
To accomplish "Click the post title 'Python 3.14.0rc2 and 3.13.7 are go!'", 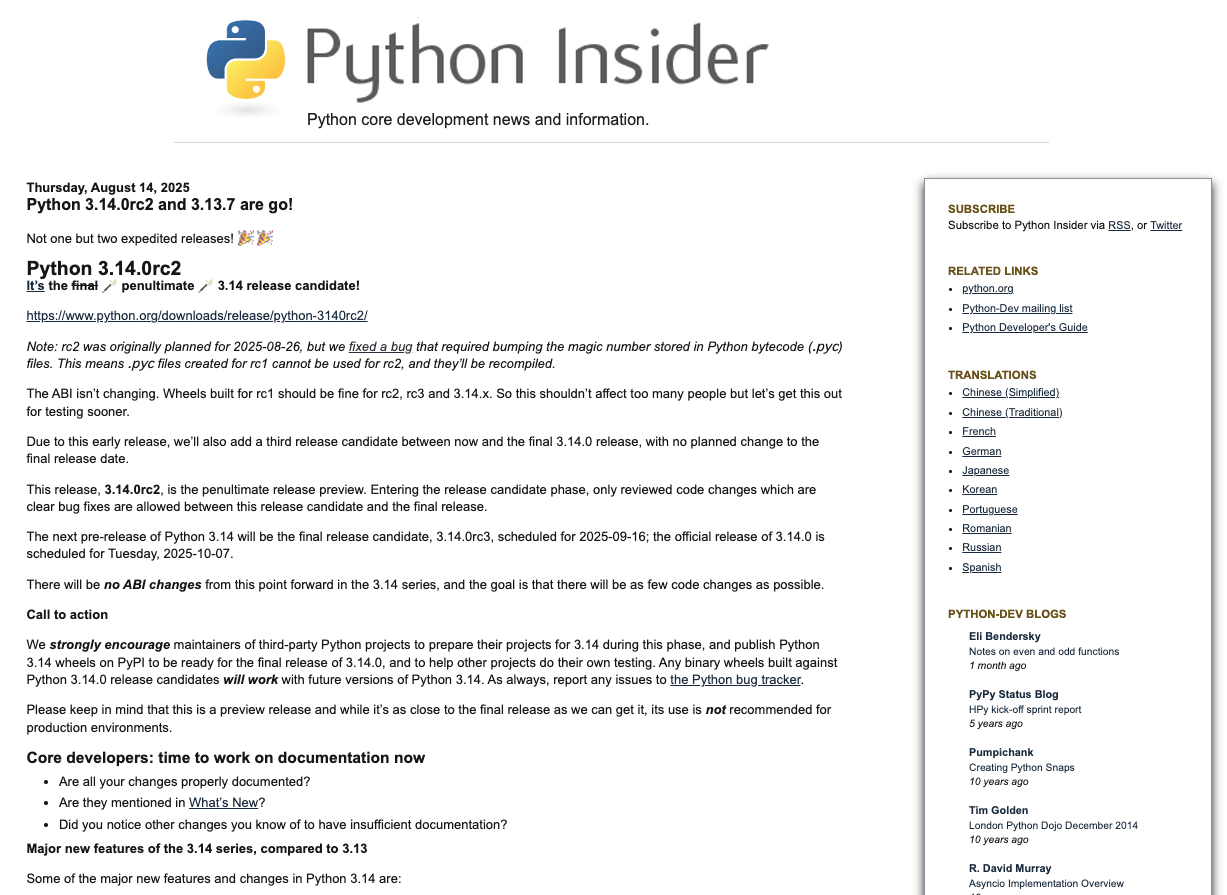I will (162, 204).
